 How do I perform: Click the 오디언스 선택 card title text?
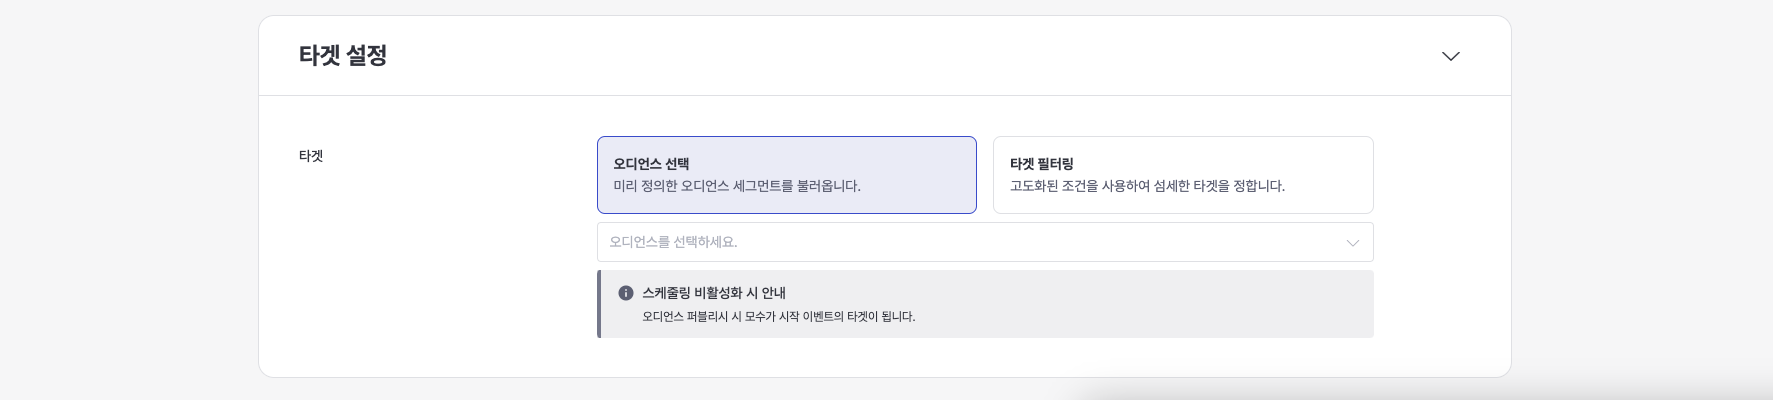click(651, 164)
